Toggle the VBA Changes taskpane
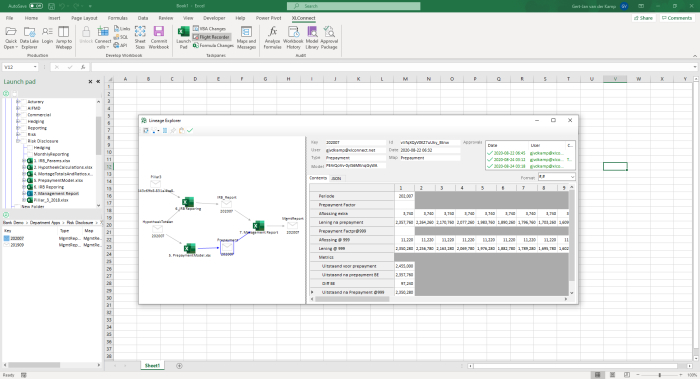This screenshot has width=700, height=379. point(209,29)
